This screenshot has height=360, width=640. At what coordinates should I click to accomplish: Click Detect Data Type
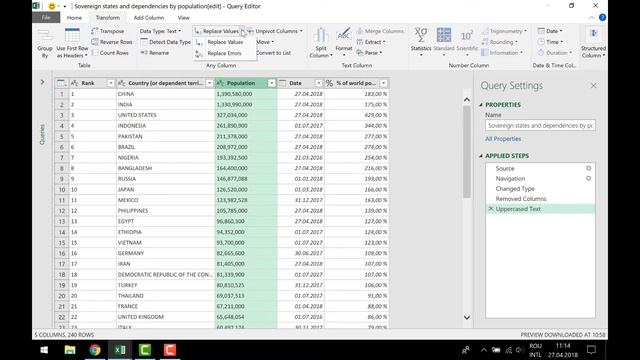[x=165, y=42]
